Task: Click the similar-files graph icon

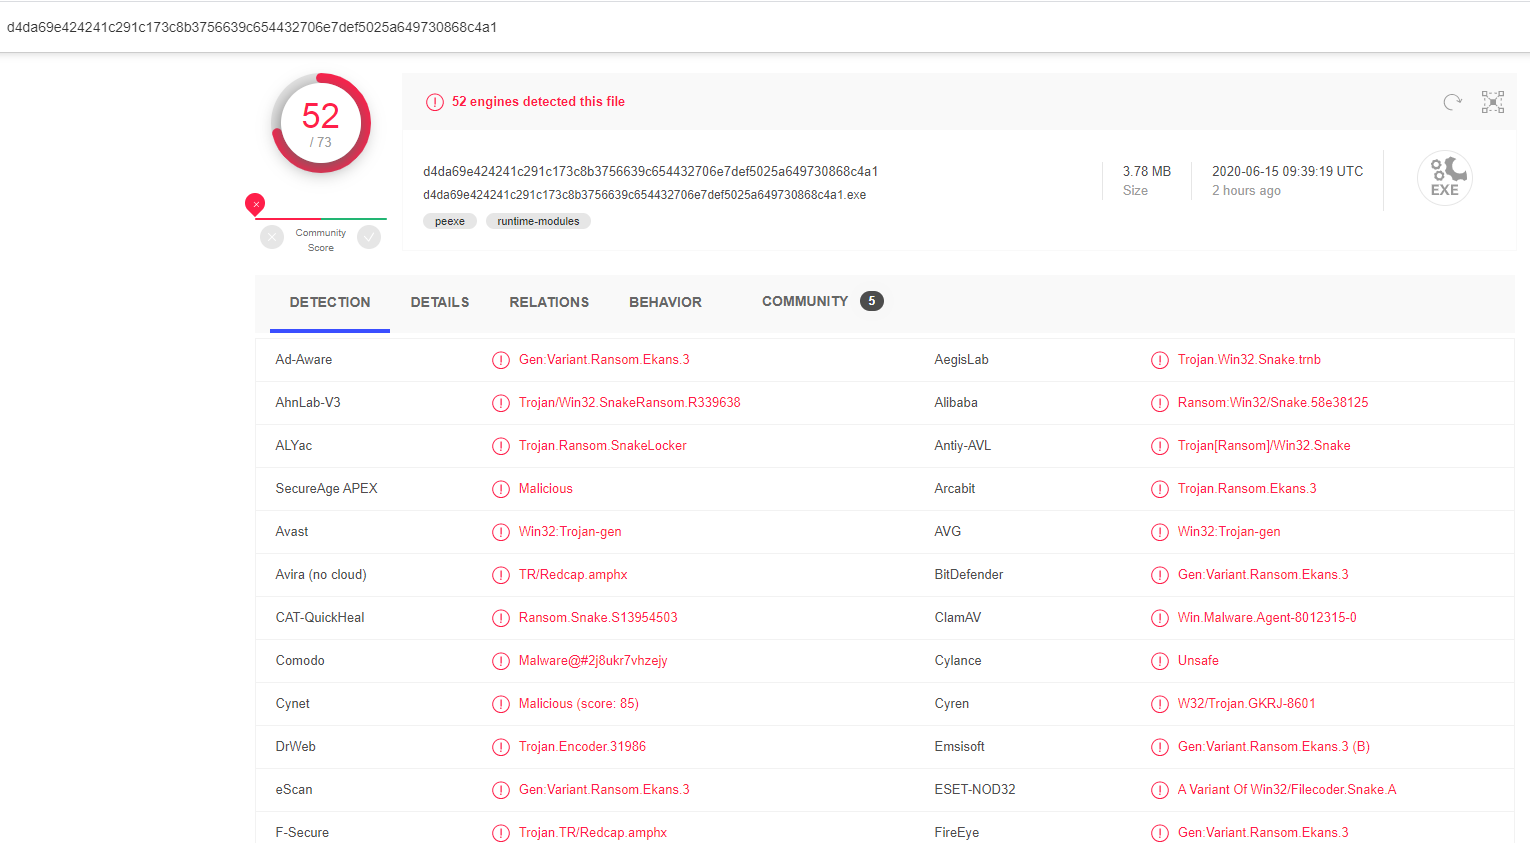Action: click(x=1492, y=102)
